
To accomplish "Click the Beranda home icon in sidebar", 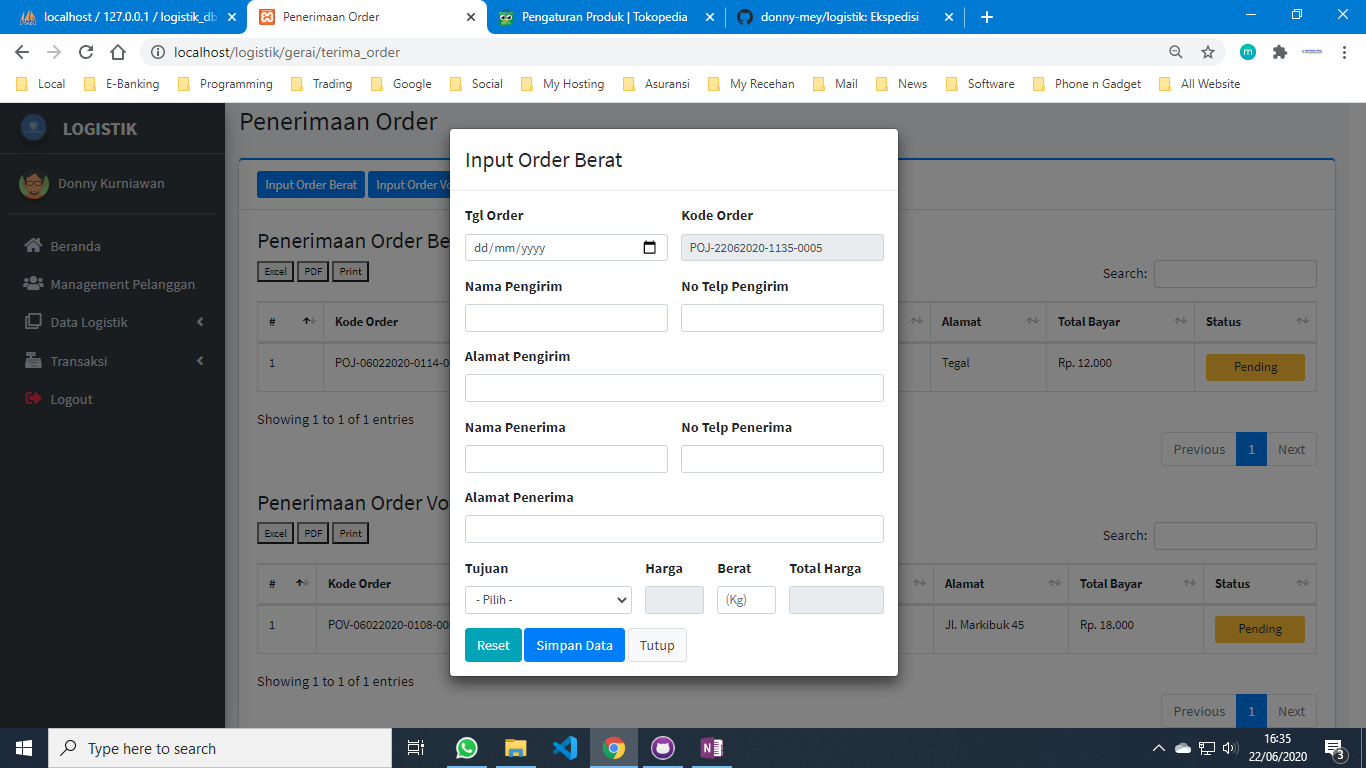I will click(34, 246).
